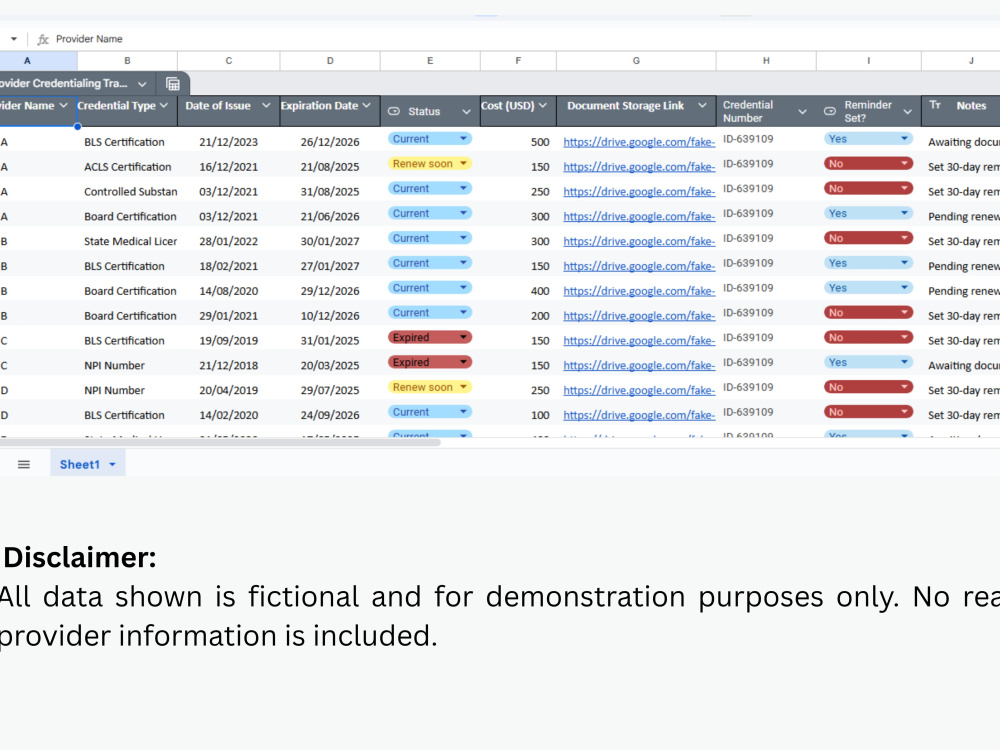Select the date cell 19/09/2019
Viewport: 1000px width, 750px height.
[x=228, y=341]
